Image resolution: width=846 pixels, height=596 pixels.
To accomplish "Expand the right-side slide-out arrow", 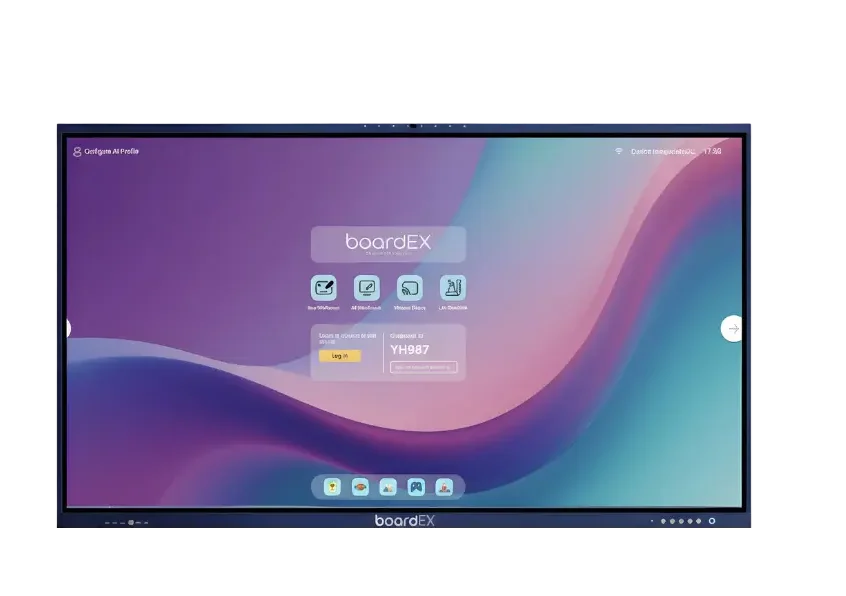I will point(731,328).
